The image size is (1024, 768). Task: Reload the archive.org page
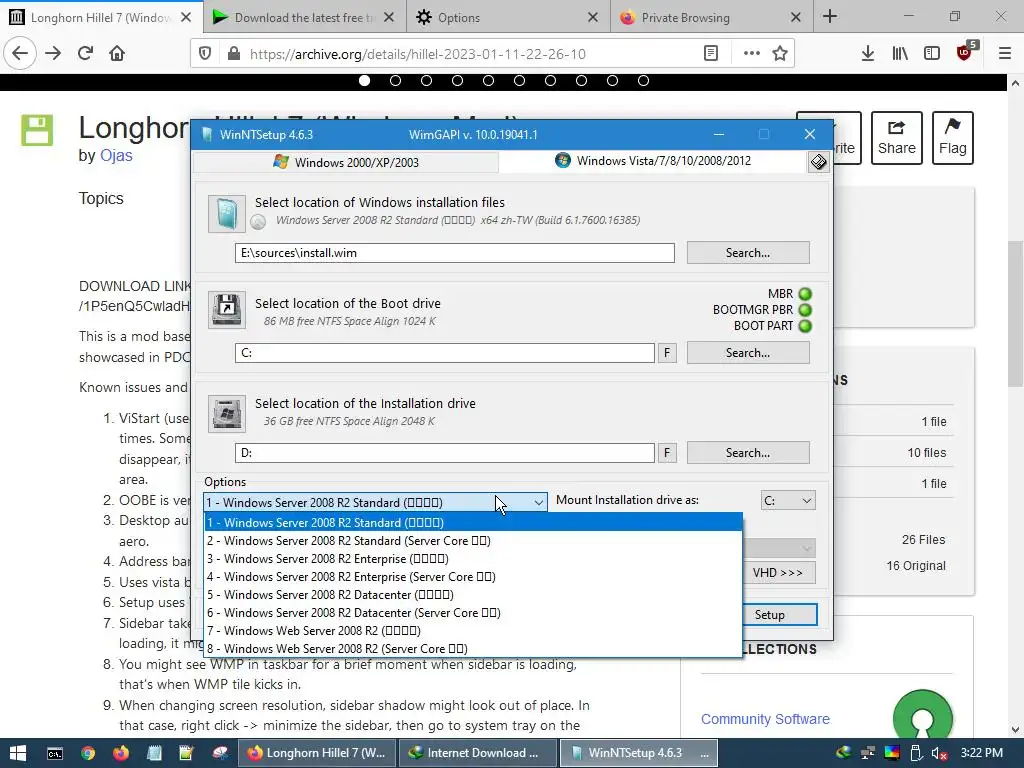click(x=85, y=53)
